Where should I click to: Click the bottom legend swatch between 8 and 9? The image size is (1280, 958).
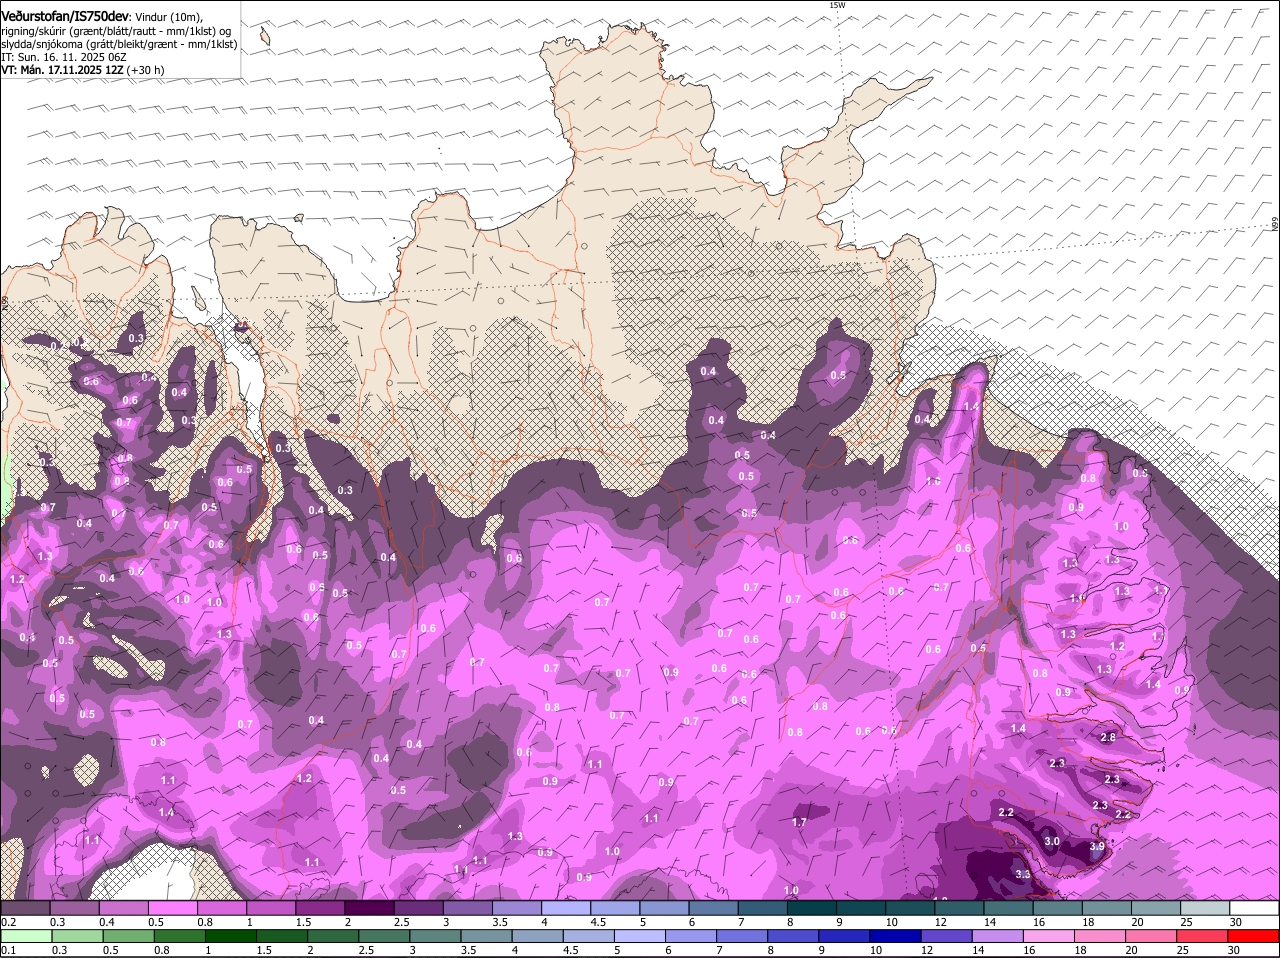pyautogui.click(x=793, y=937)
